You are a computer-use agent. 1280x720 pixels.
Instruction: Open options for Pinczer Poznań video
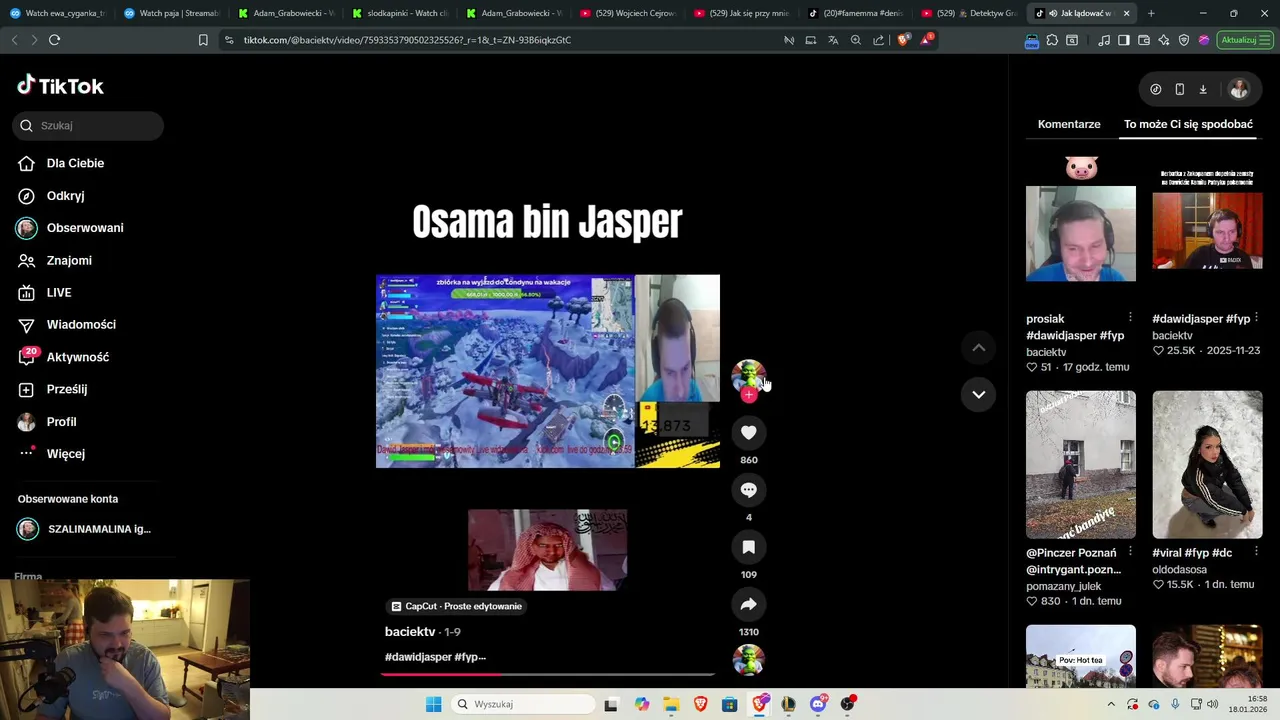pyautogui.click(x=1130, y=552)
